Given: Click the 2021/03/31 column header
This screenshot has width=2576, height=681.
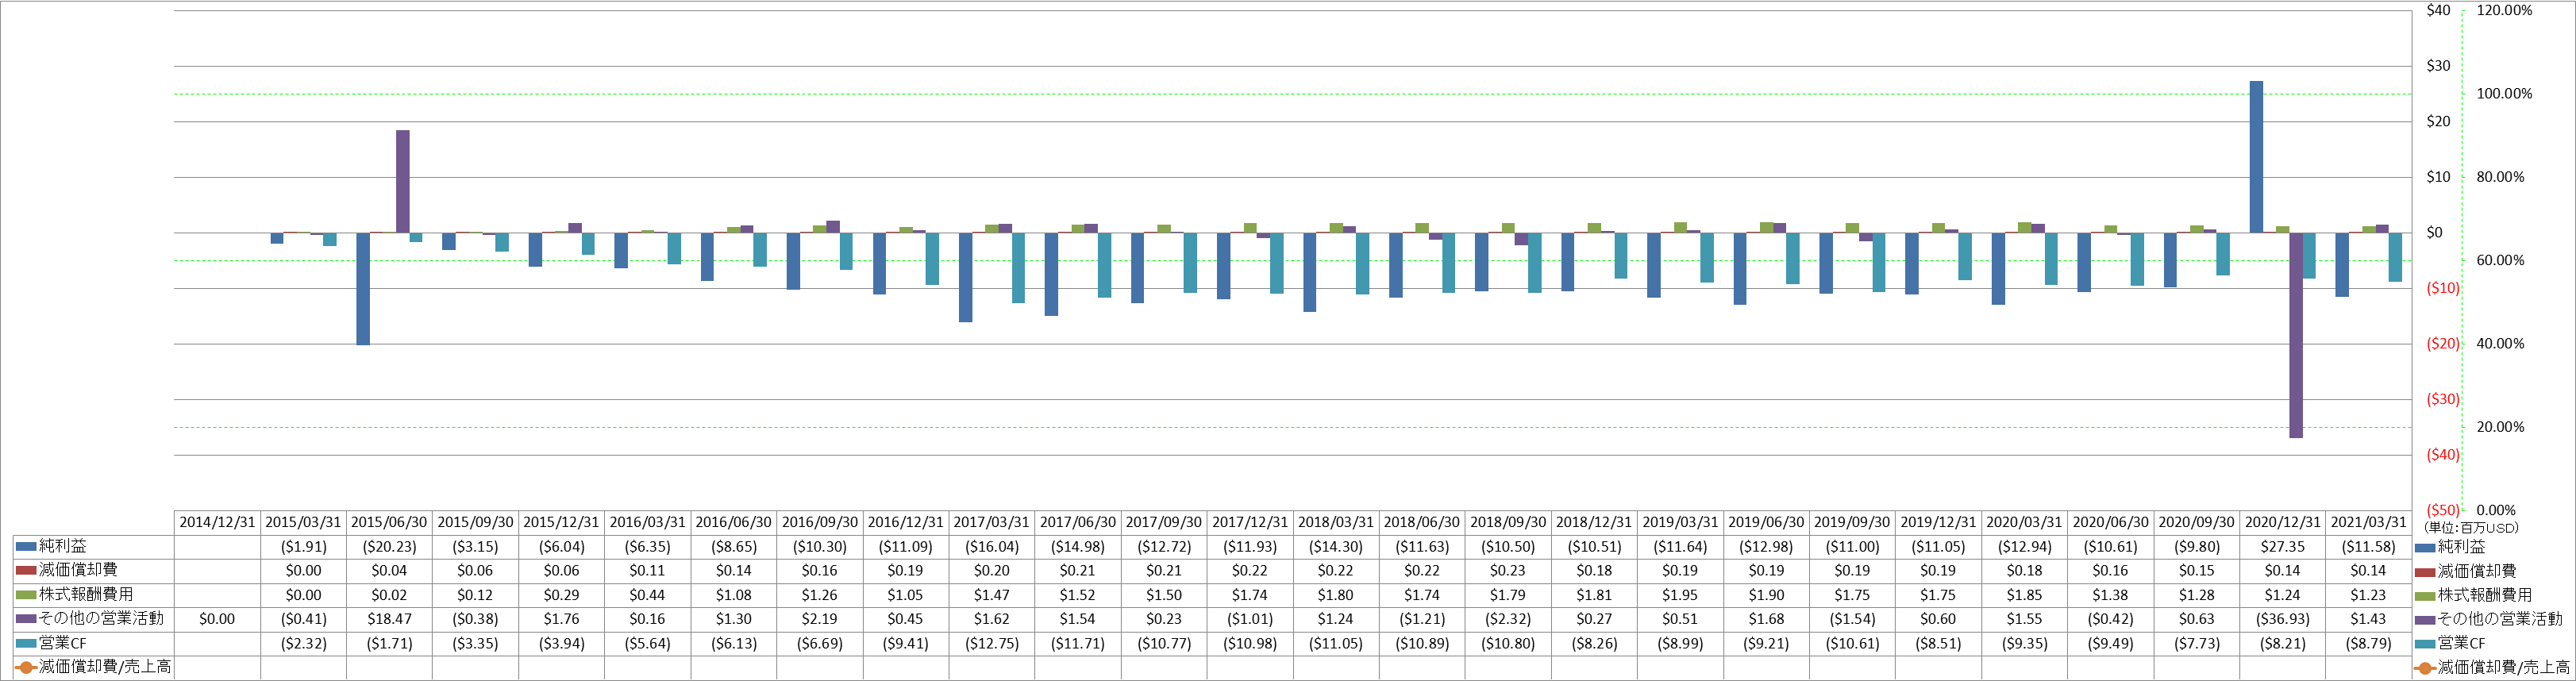Looking at the screenshot, I should pos(2368,522).
